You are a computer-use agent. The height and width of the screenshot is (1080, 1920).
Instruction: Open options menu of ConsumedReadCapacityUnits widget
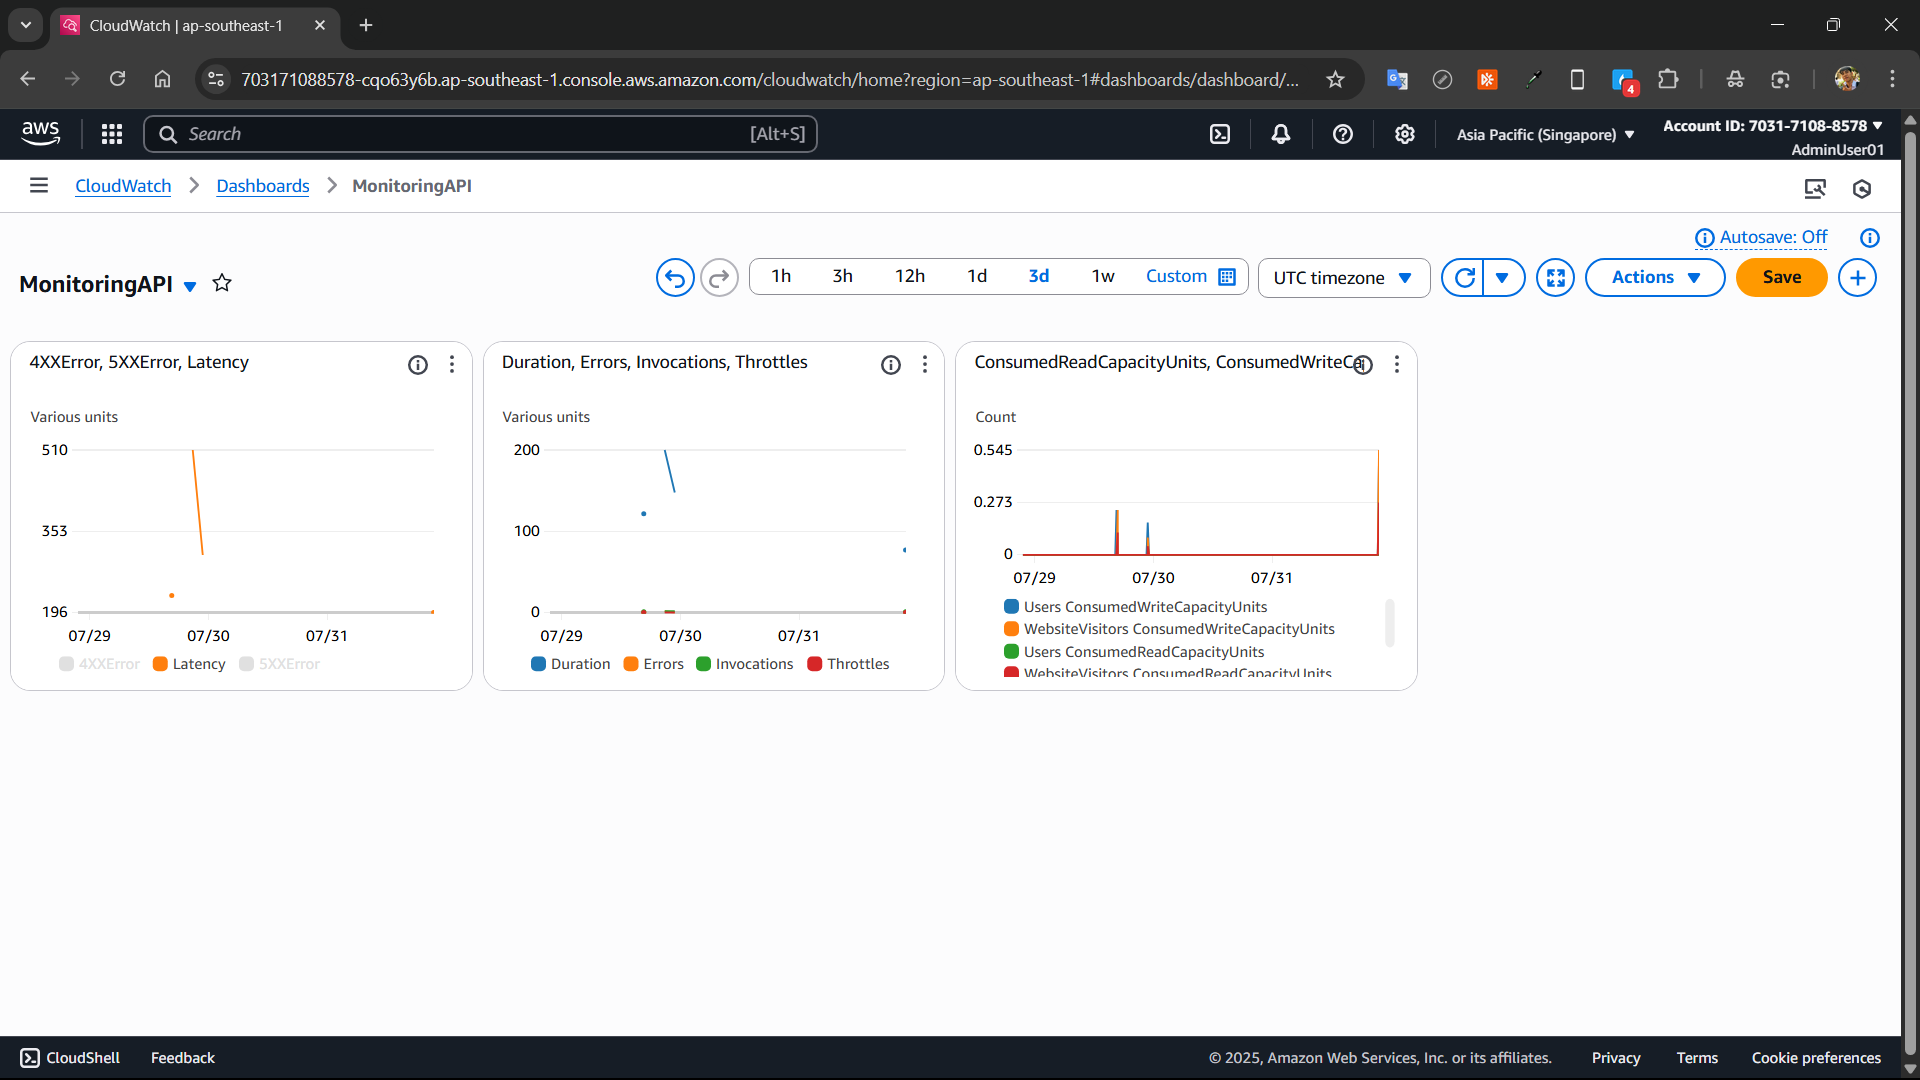click(x=1397, y=365)
